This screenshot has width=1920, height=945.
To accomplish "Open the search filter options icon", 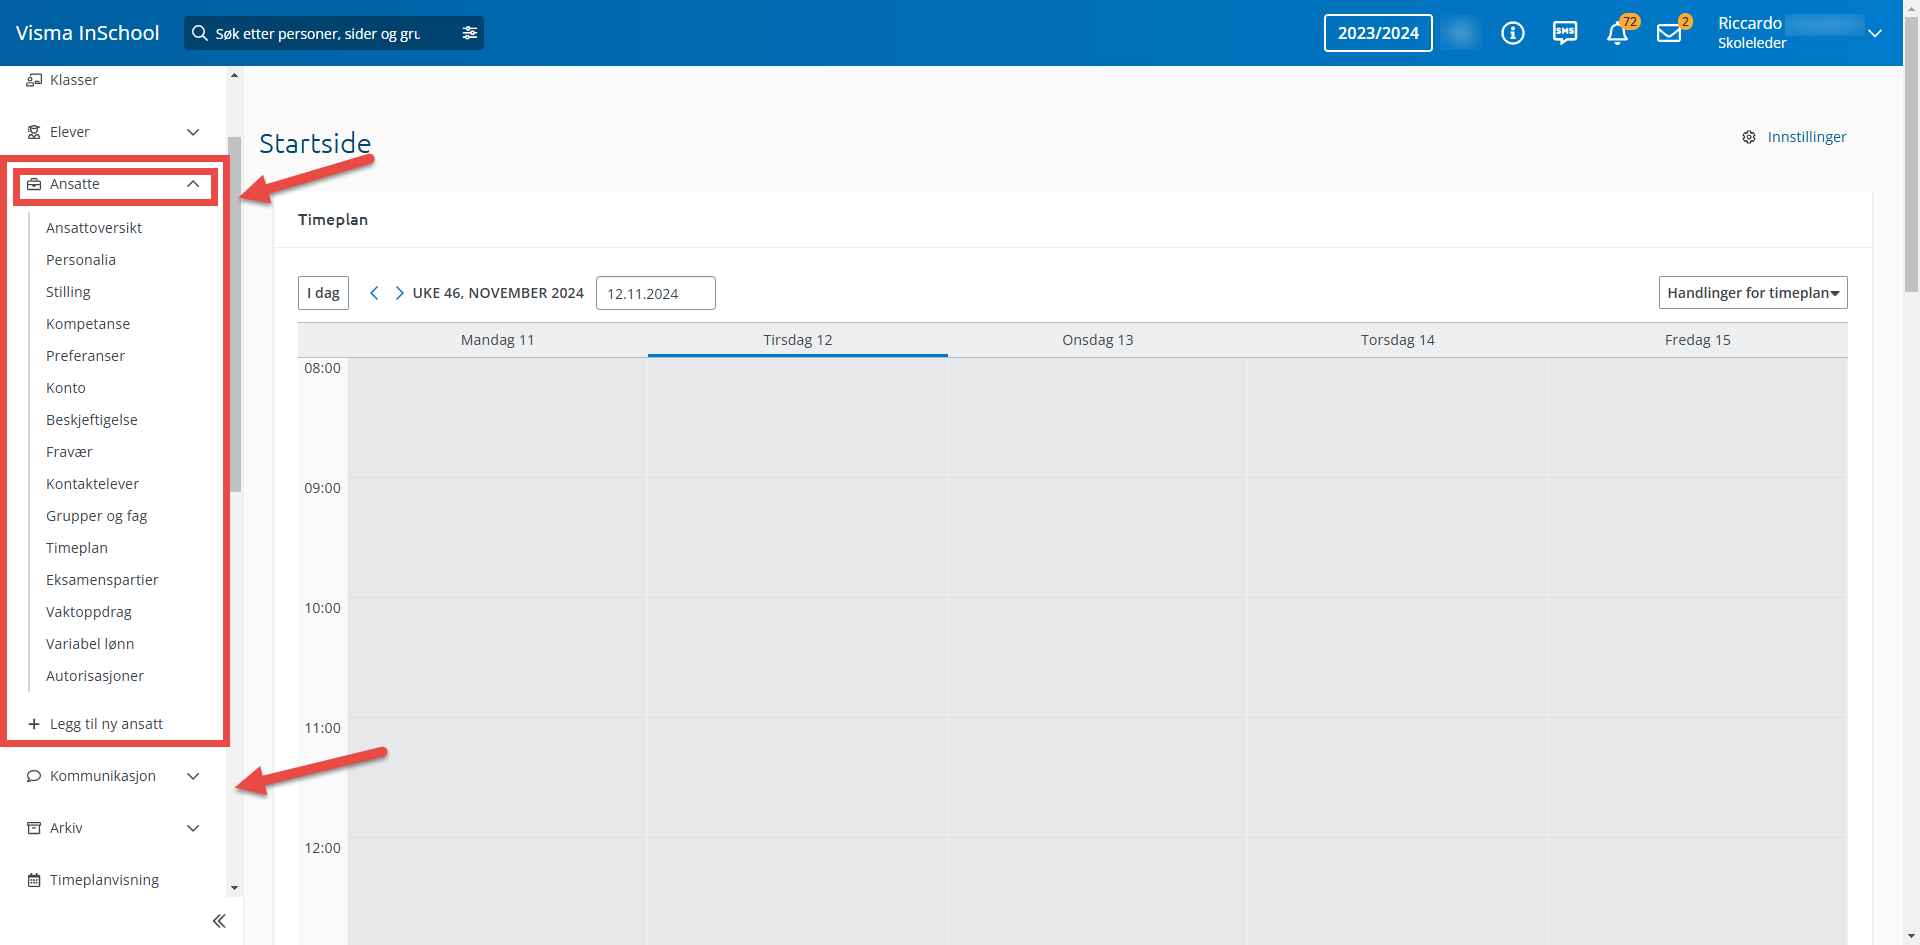I will 470,33.
